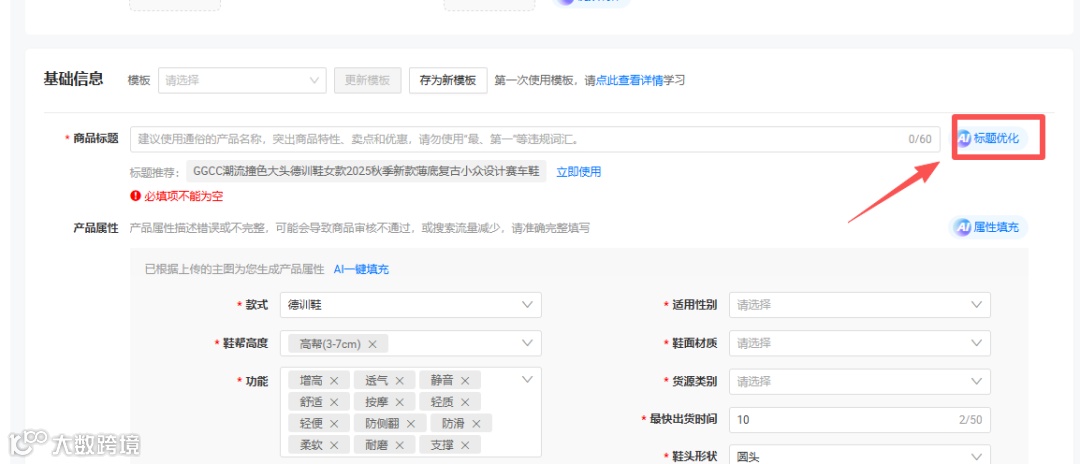Open the 鞋面材质 dropdown

(860, 343)
